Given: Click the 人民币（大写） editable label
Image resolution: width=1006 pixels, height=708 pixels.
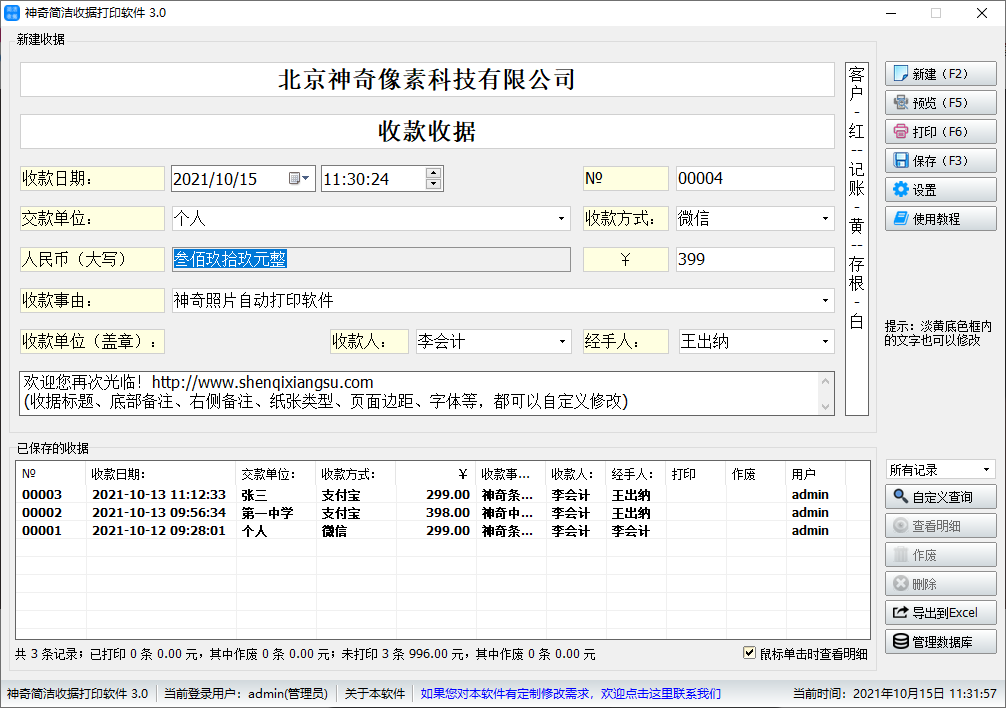Looking at the screenshot, I should click(x=92, y=259).
